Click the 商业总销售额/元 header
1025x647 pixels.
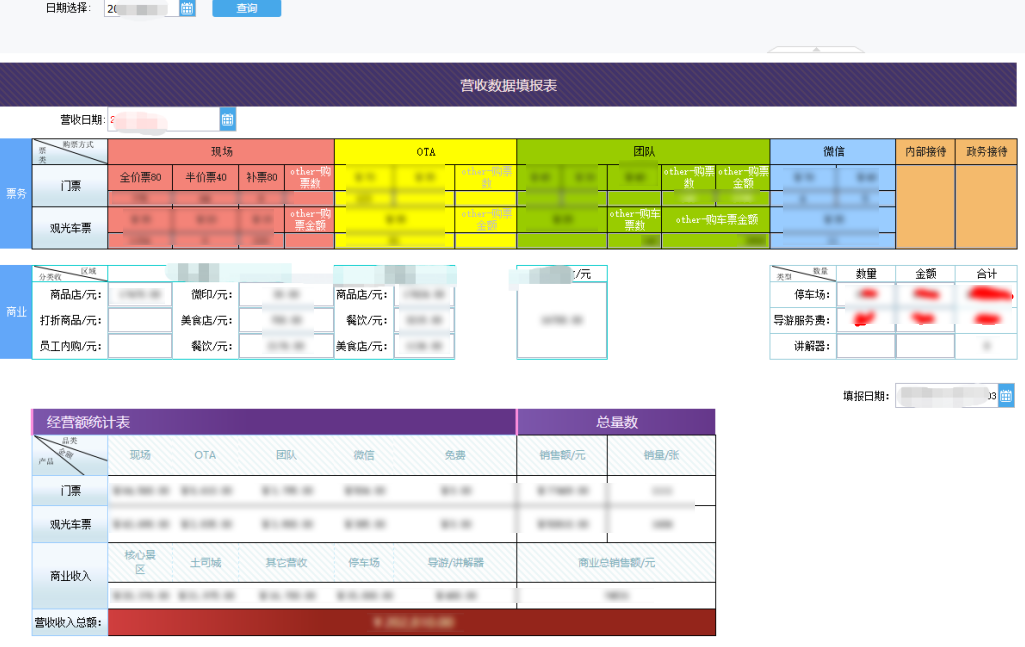point(616,562)
